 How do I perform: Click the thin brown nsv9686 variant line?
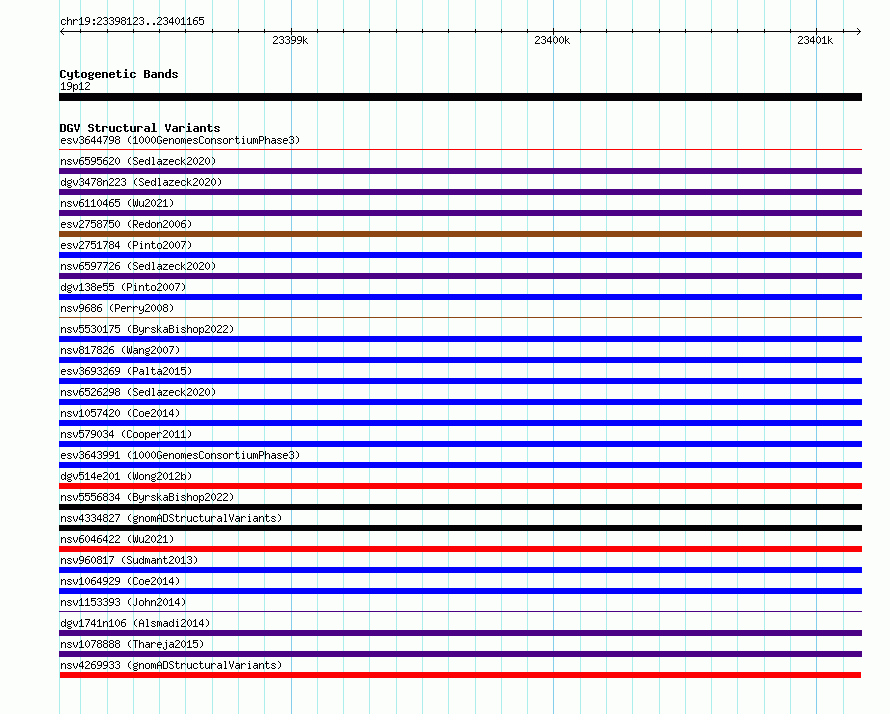(460, 318)
